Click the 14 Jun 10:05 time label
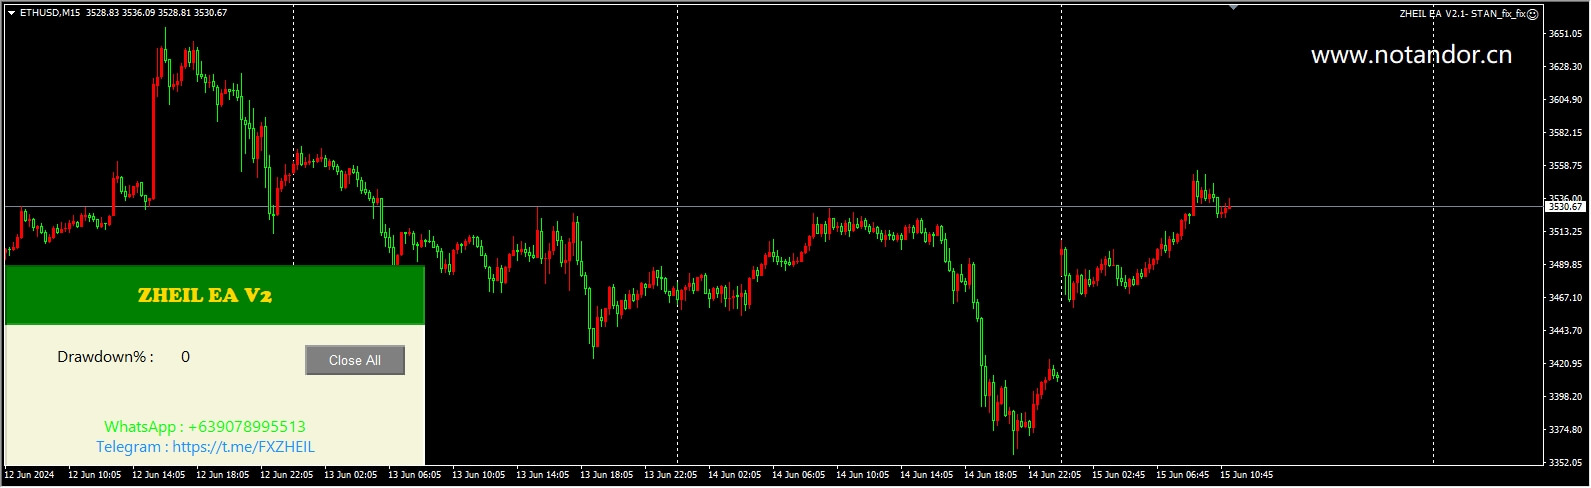 pyautogui.click(x=862, y=475)
